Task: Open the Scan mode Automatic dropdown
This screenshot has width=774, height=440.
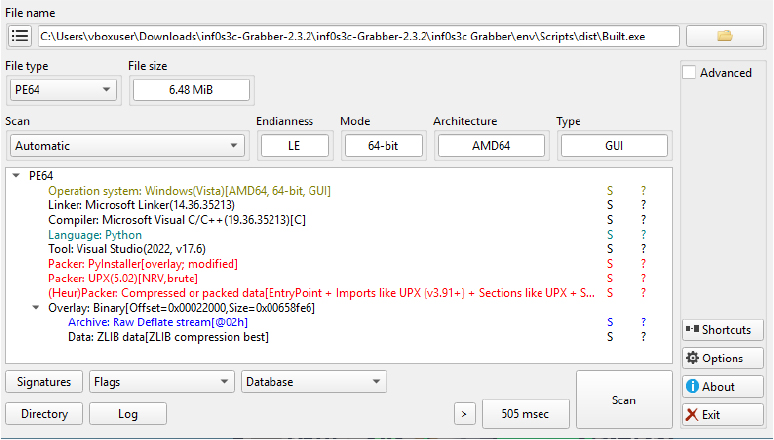Action: (x=127, y=146)
